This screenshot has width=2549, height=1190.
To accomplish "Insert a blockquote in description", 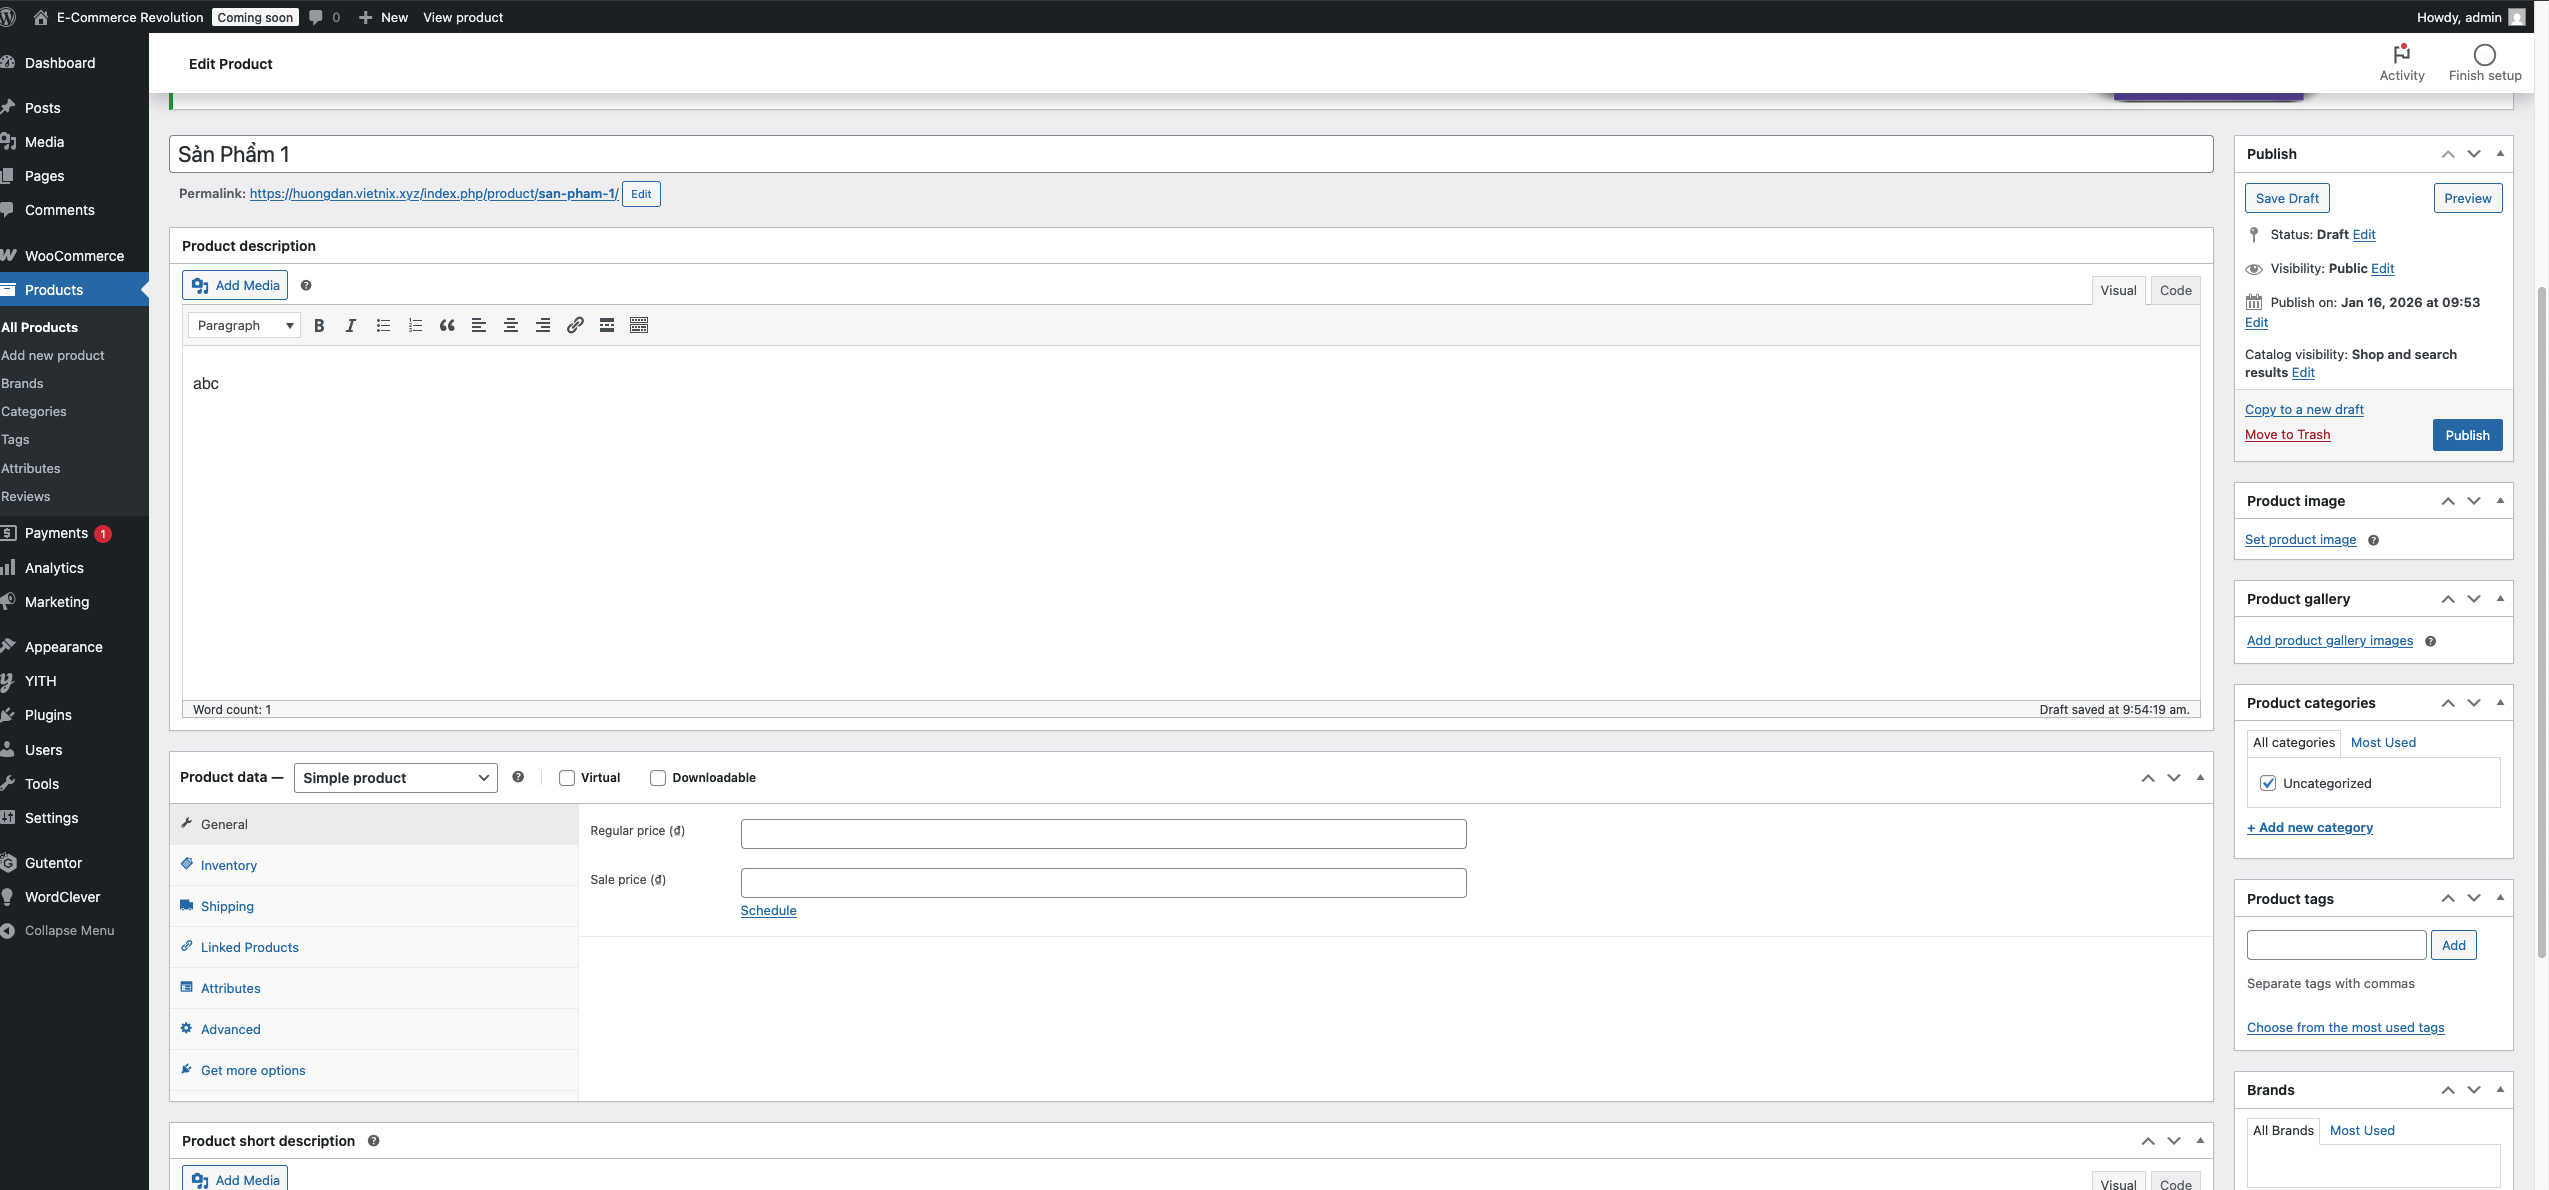I will click(447, 325).
